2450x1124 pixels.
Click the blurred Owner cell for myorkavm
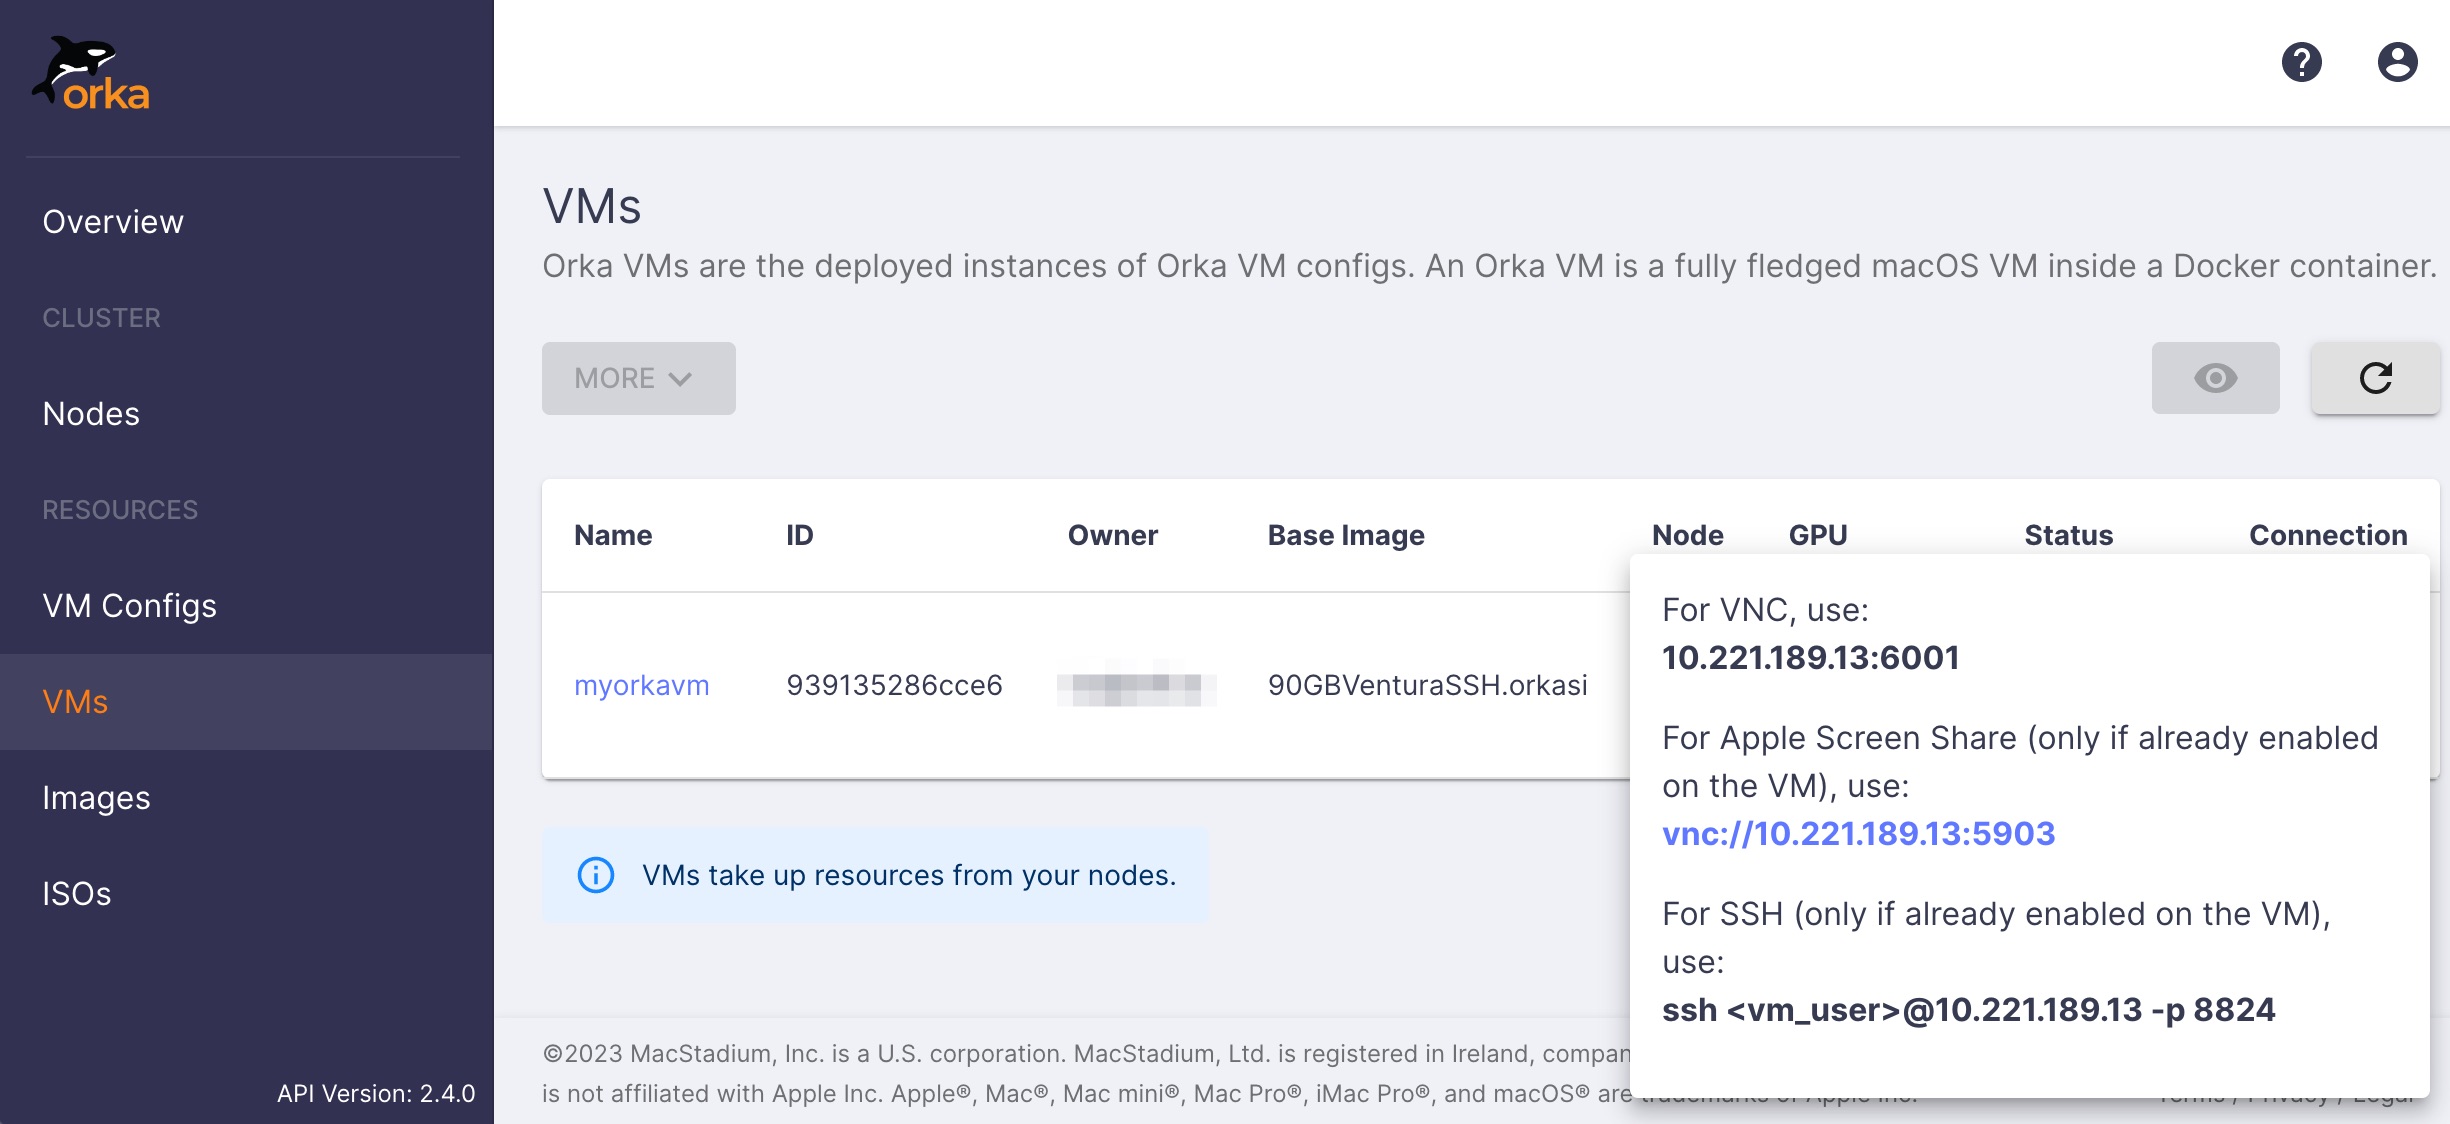tap(1136, 685)
